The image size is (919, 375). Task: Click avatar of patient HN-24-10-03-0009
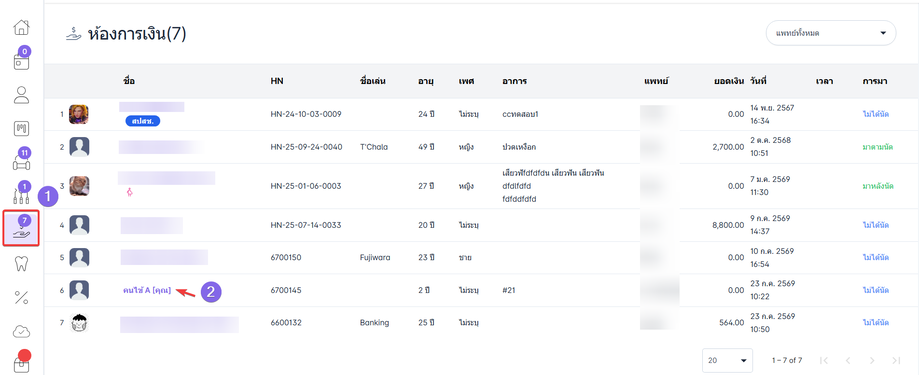pos(79,114)
